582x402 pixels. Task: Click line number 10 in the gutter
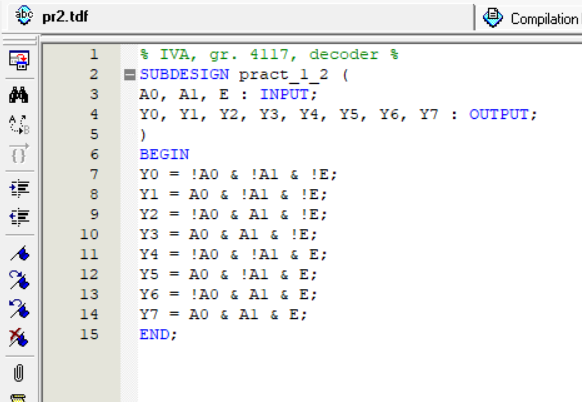tap(89, 234)
